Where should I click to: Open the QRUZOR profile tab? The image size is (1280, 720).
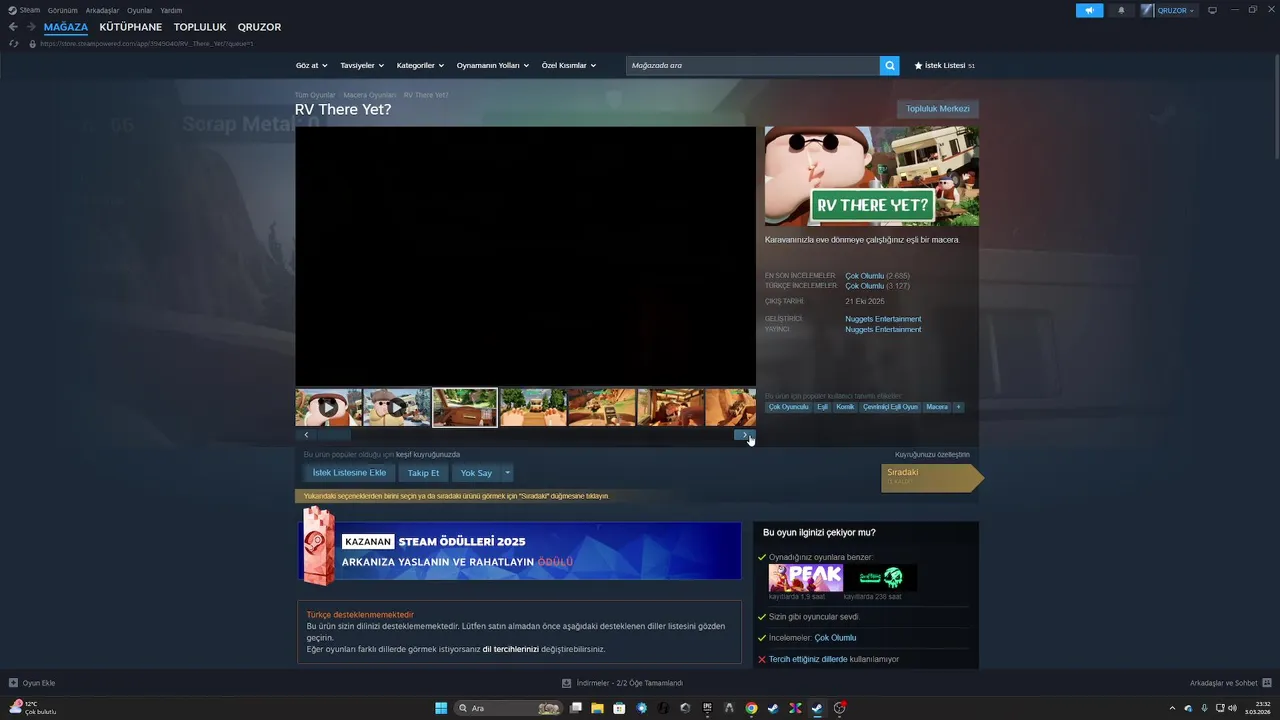click(x=259, y=27)
